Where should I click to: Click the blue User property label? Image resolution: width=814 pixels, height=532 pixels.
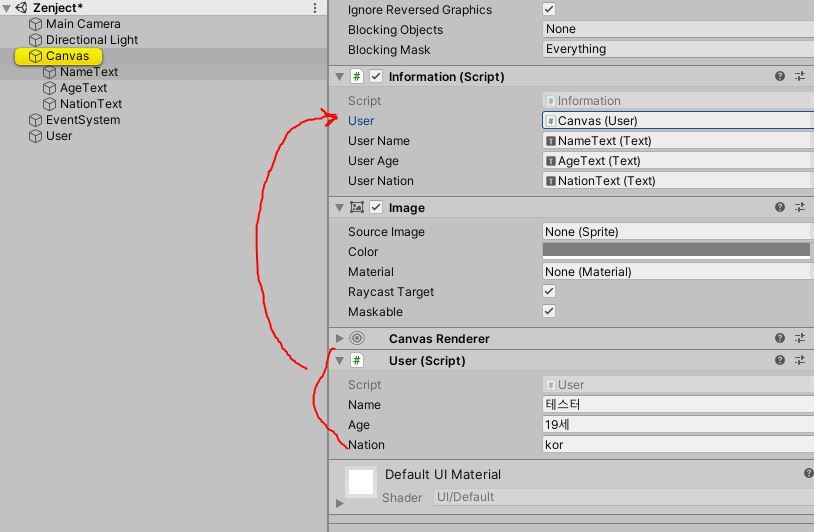(361, 121)
